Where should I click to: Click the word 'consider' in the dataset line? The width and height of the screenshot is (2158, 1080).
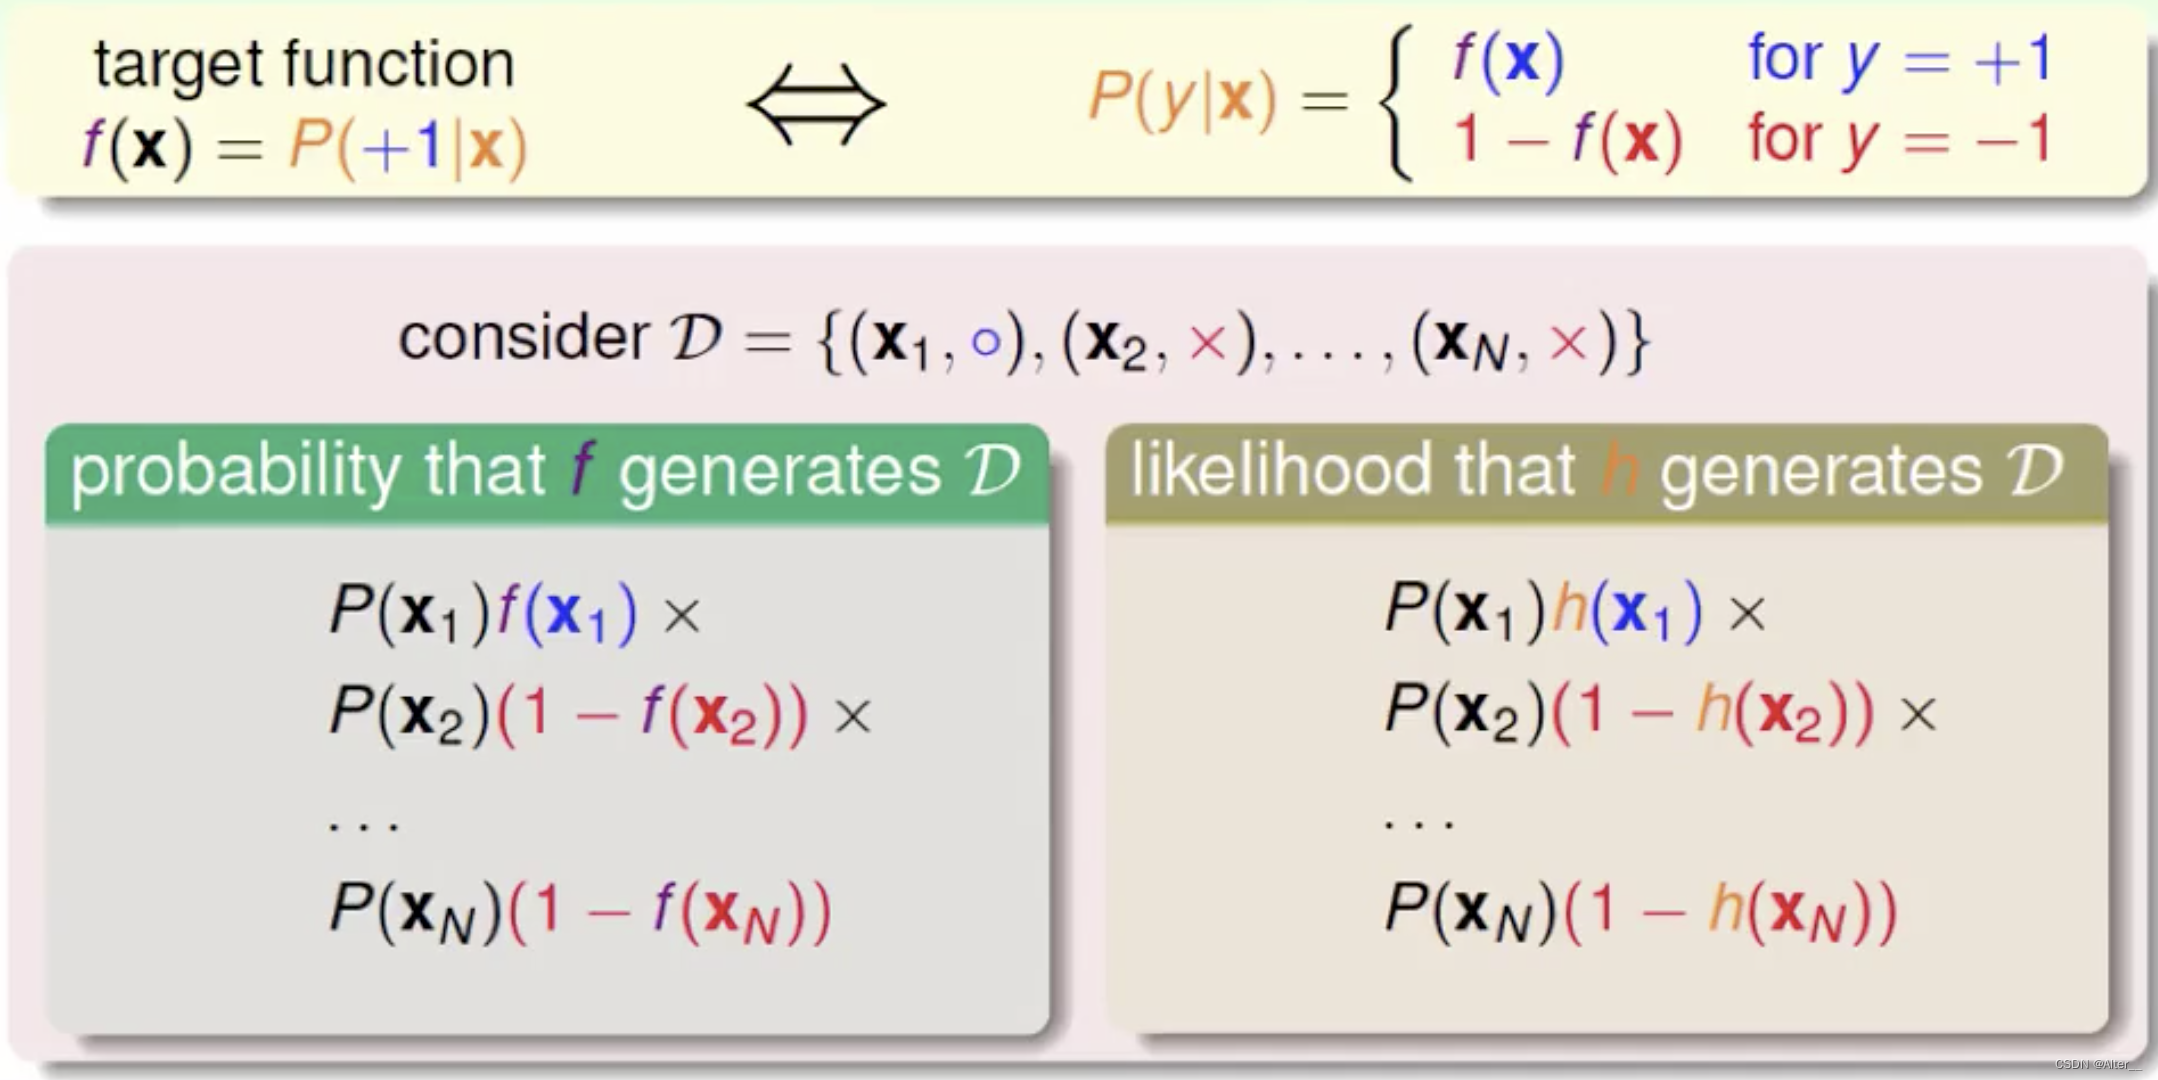(x=523, y=337)
